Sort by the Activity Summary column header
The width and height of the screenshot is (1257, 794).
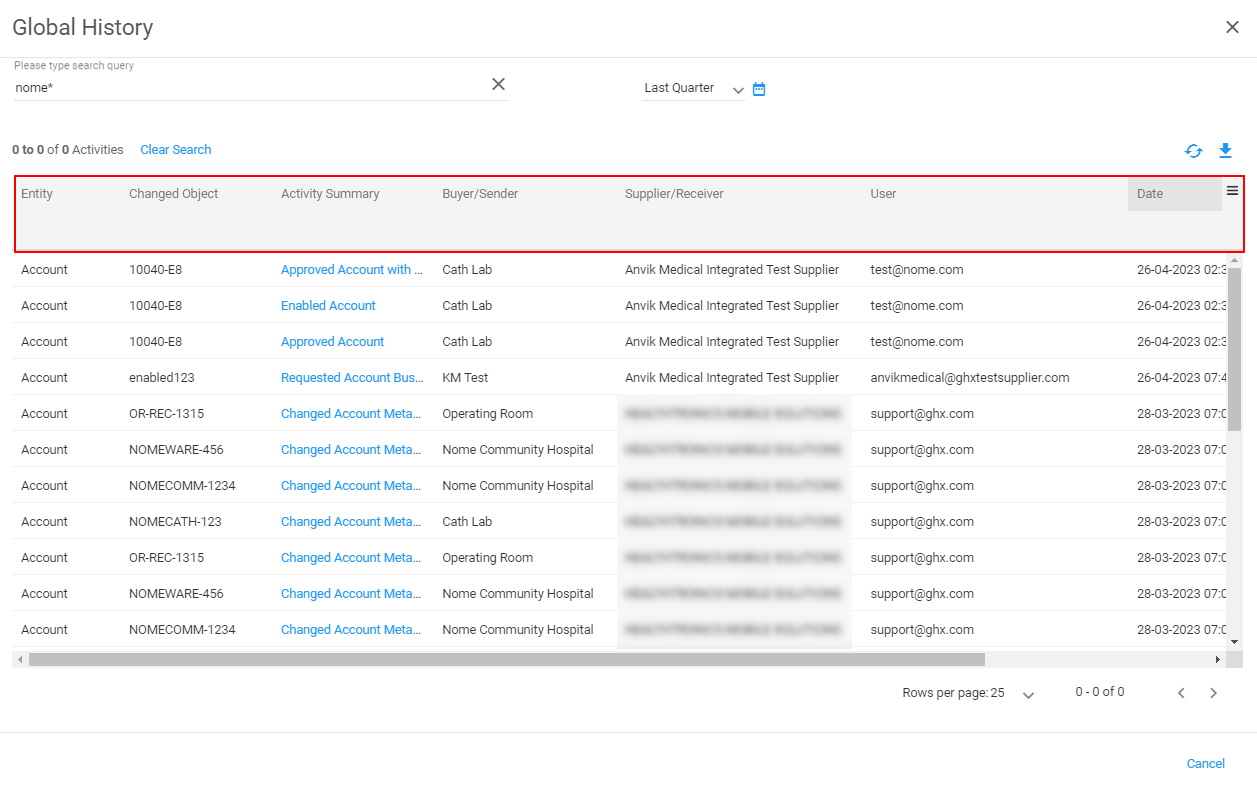(x=330, y=194)
